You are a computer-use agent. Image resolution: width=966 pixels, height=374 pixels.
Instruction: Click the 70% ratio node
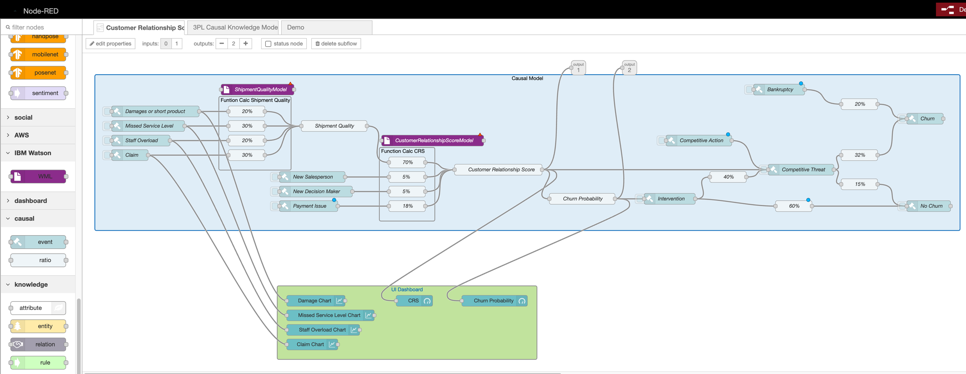(407, 163)
